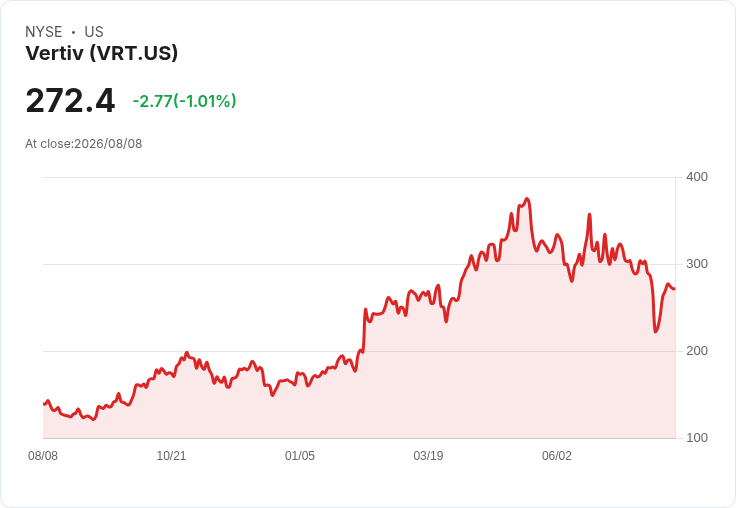Click the 100 y-axis label

click(x=697, y=438)
